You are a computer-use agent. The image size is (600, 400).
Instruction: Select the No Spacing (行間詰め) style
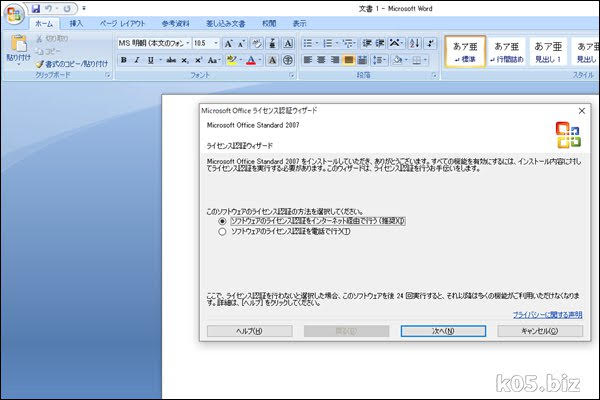click(507, 52)
